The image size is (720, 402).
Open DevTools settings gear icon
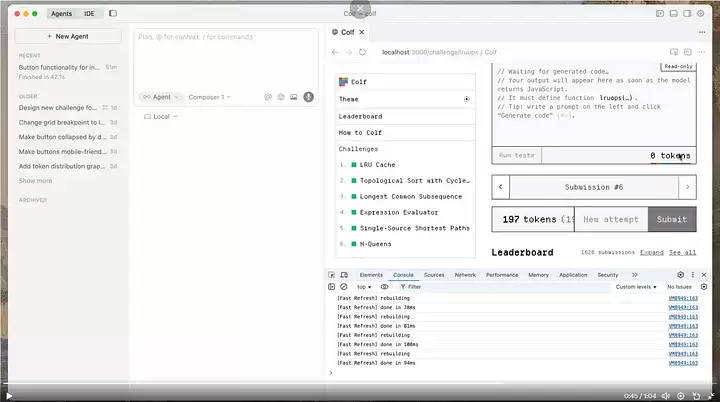[680, 274]
